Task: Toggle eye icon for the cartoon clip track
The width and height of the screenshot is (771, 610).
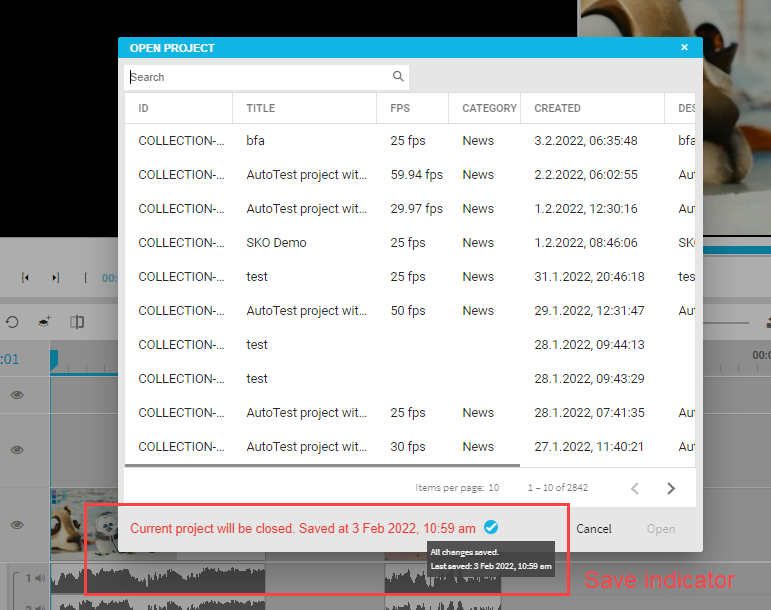Action: point(17,525)
